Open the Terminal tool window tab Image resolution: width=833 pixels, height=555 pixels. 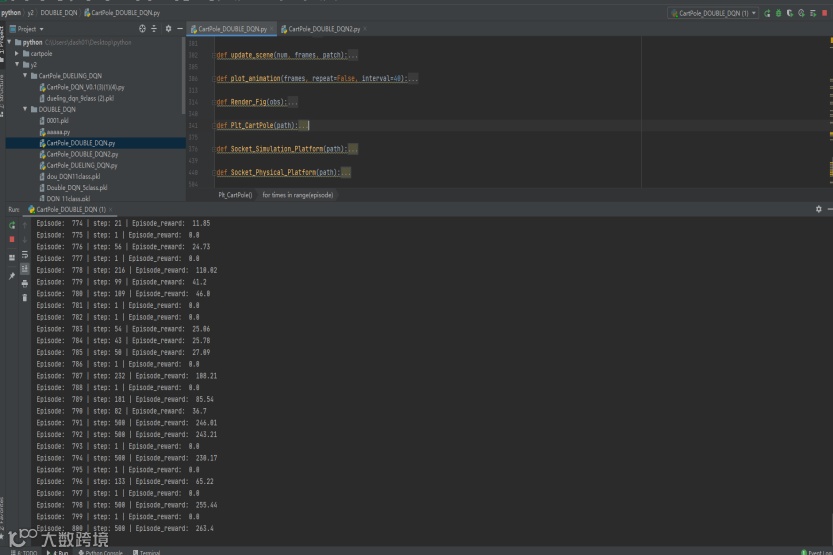tap(147, 552)
